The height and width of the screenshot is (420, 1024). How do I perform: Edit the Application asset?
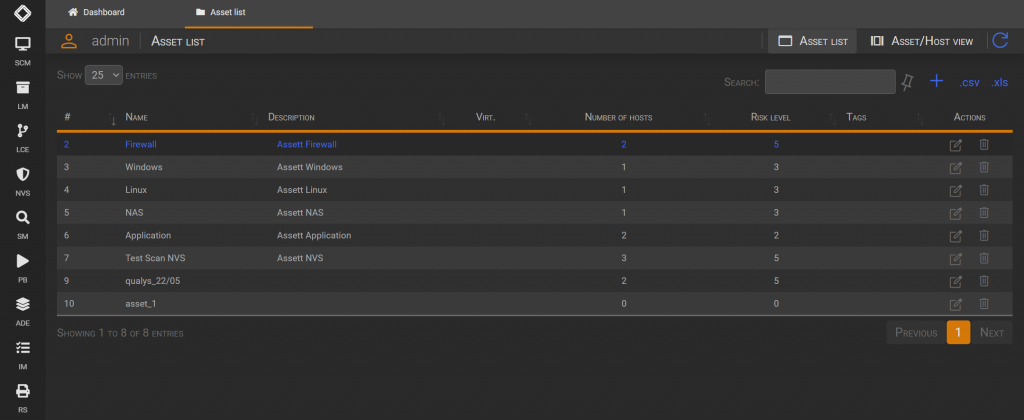955,236
